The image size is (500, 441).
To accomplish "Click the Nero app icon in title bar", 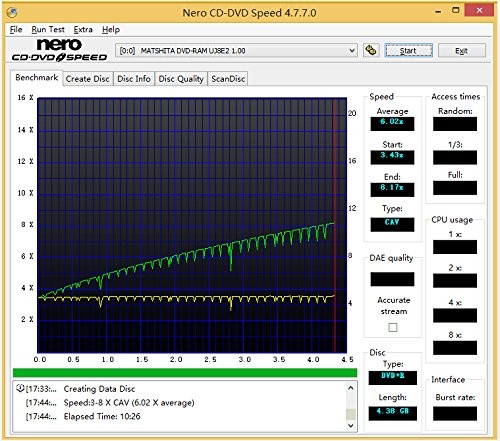I will pos(12,12).
